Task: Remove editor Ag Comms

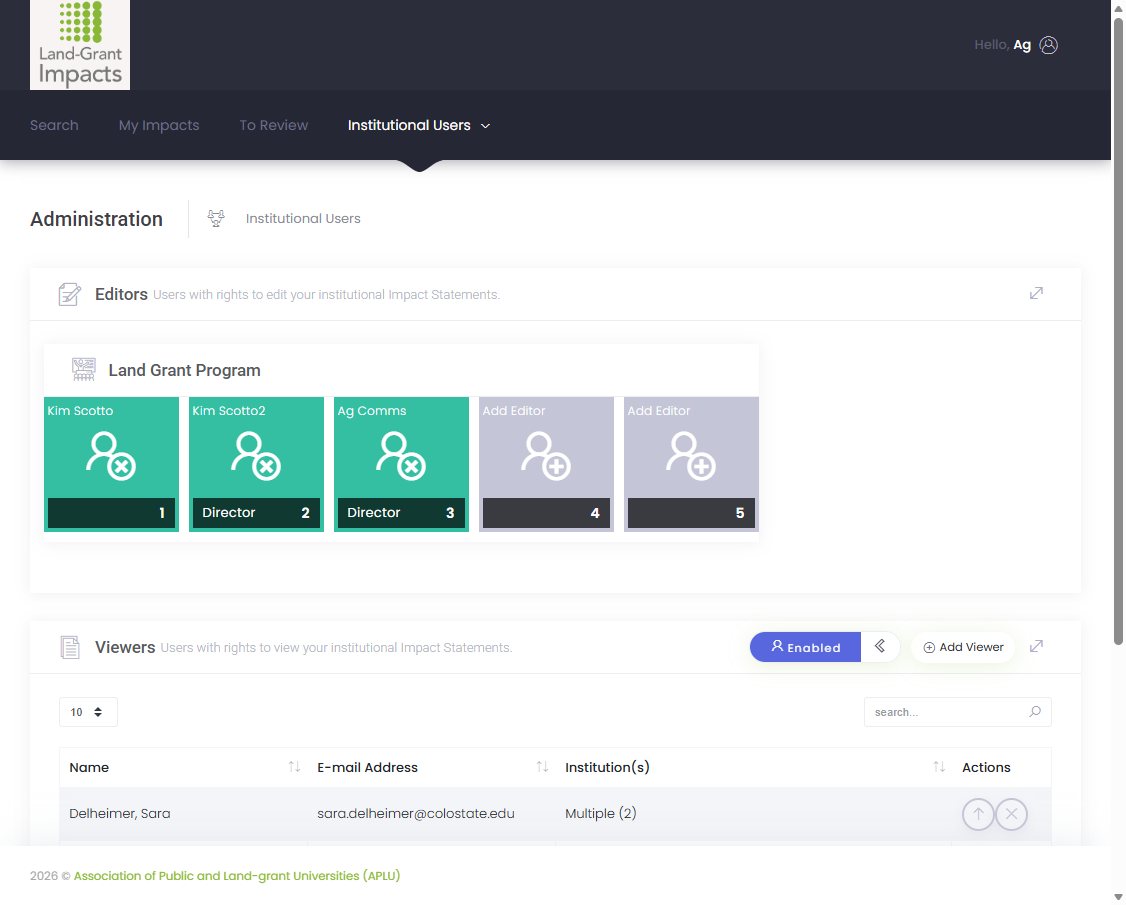Action: click(x=401, y=455)
